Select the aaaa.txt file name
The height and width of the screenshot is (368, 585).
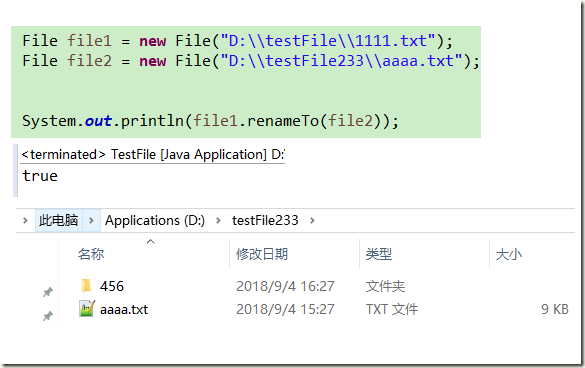[124, 309]
